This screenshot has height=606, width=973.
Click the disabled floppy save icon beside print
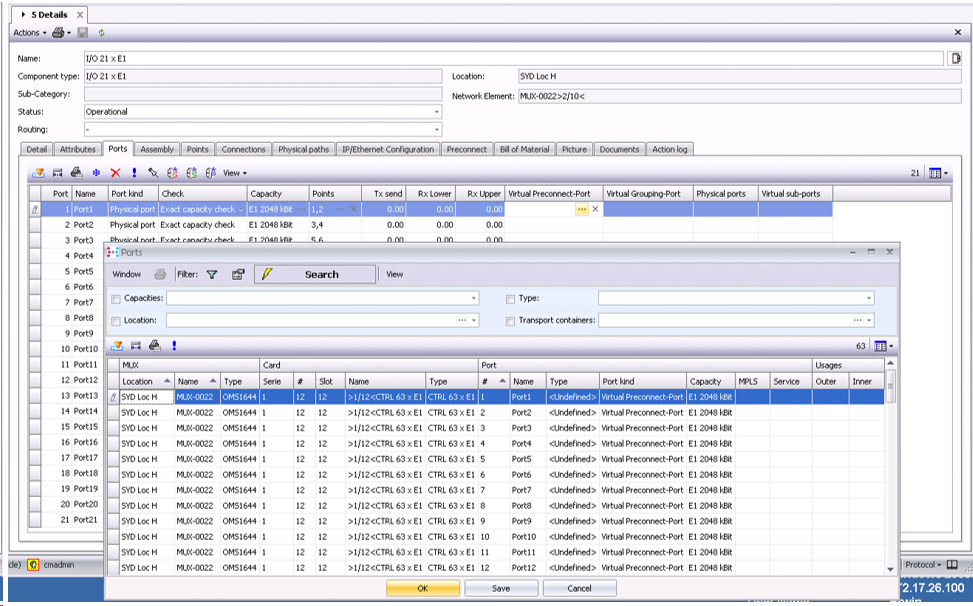pos(83,32)
